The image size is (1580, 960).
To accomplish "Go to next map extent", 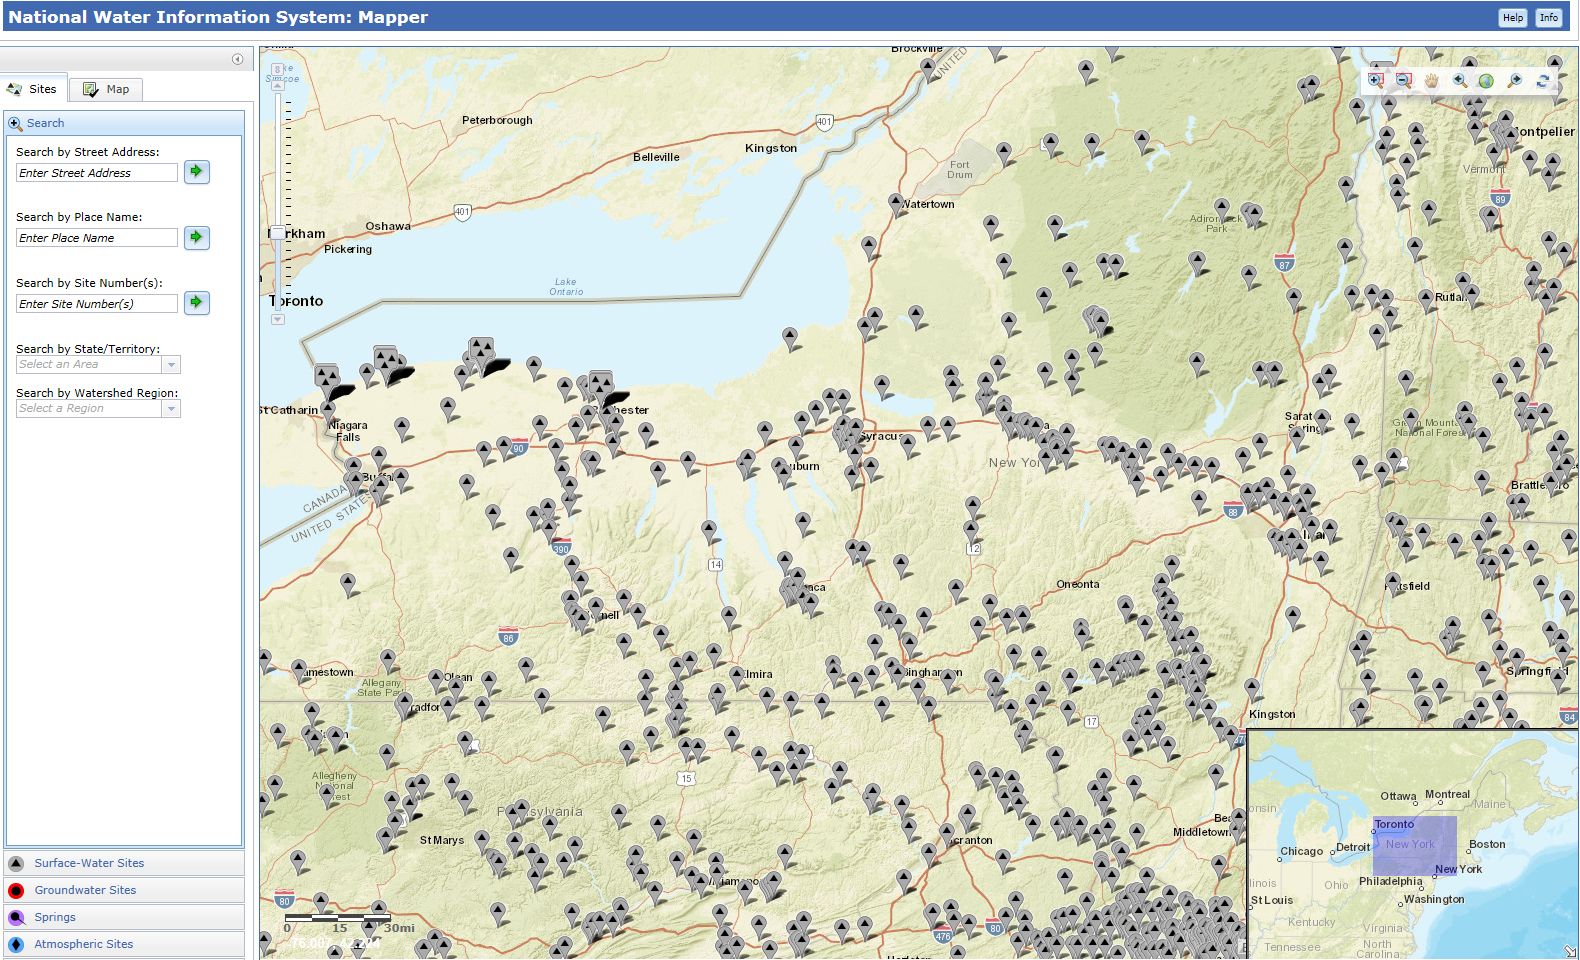I will pyautogui.click(x=1514, y=81).
